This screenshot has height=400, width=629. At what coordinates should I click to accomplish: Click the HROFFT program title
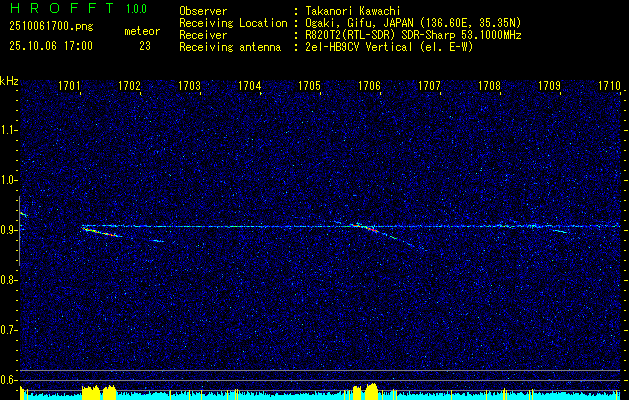coord(61,8)
